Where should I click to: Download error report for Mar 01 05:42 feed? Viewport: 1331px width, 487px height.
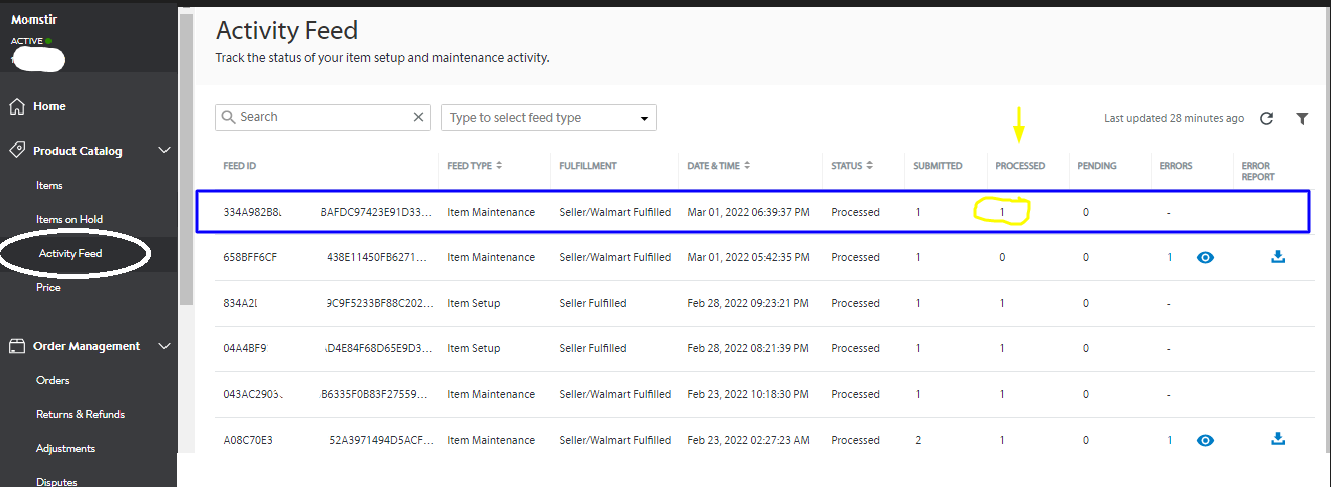click(x=1277, y=257)
